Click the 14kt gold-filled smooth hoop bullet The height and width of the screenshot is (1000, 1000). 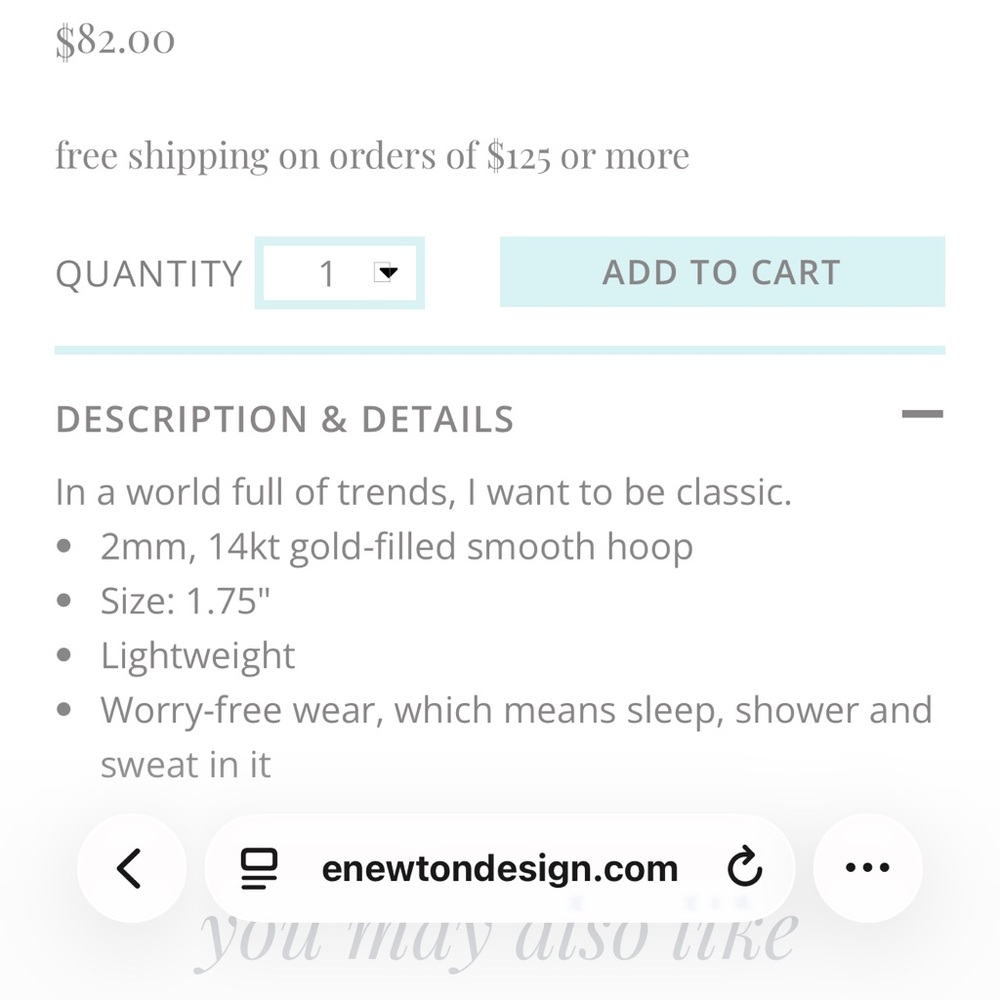tap(396, 547)
